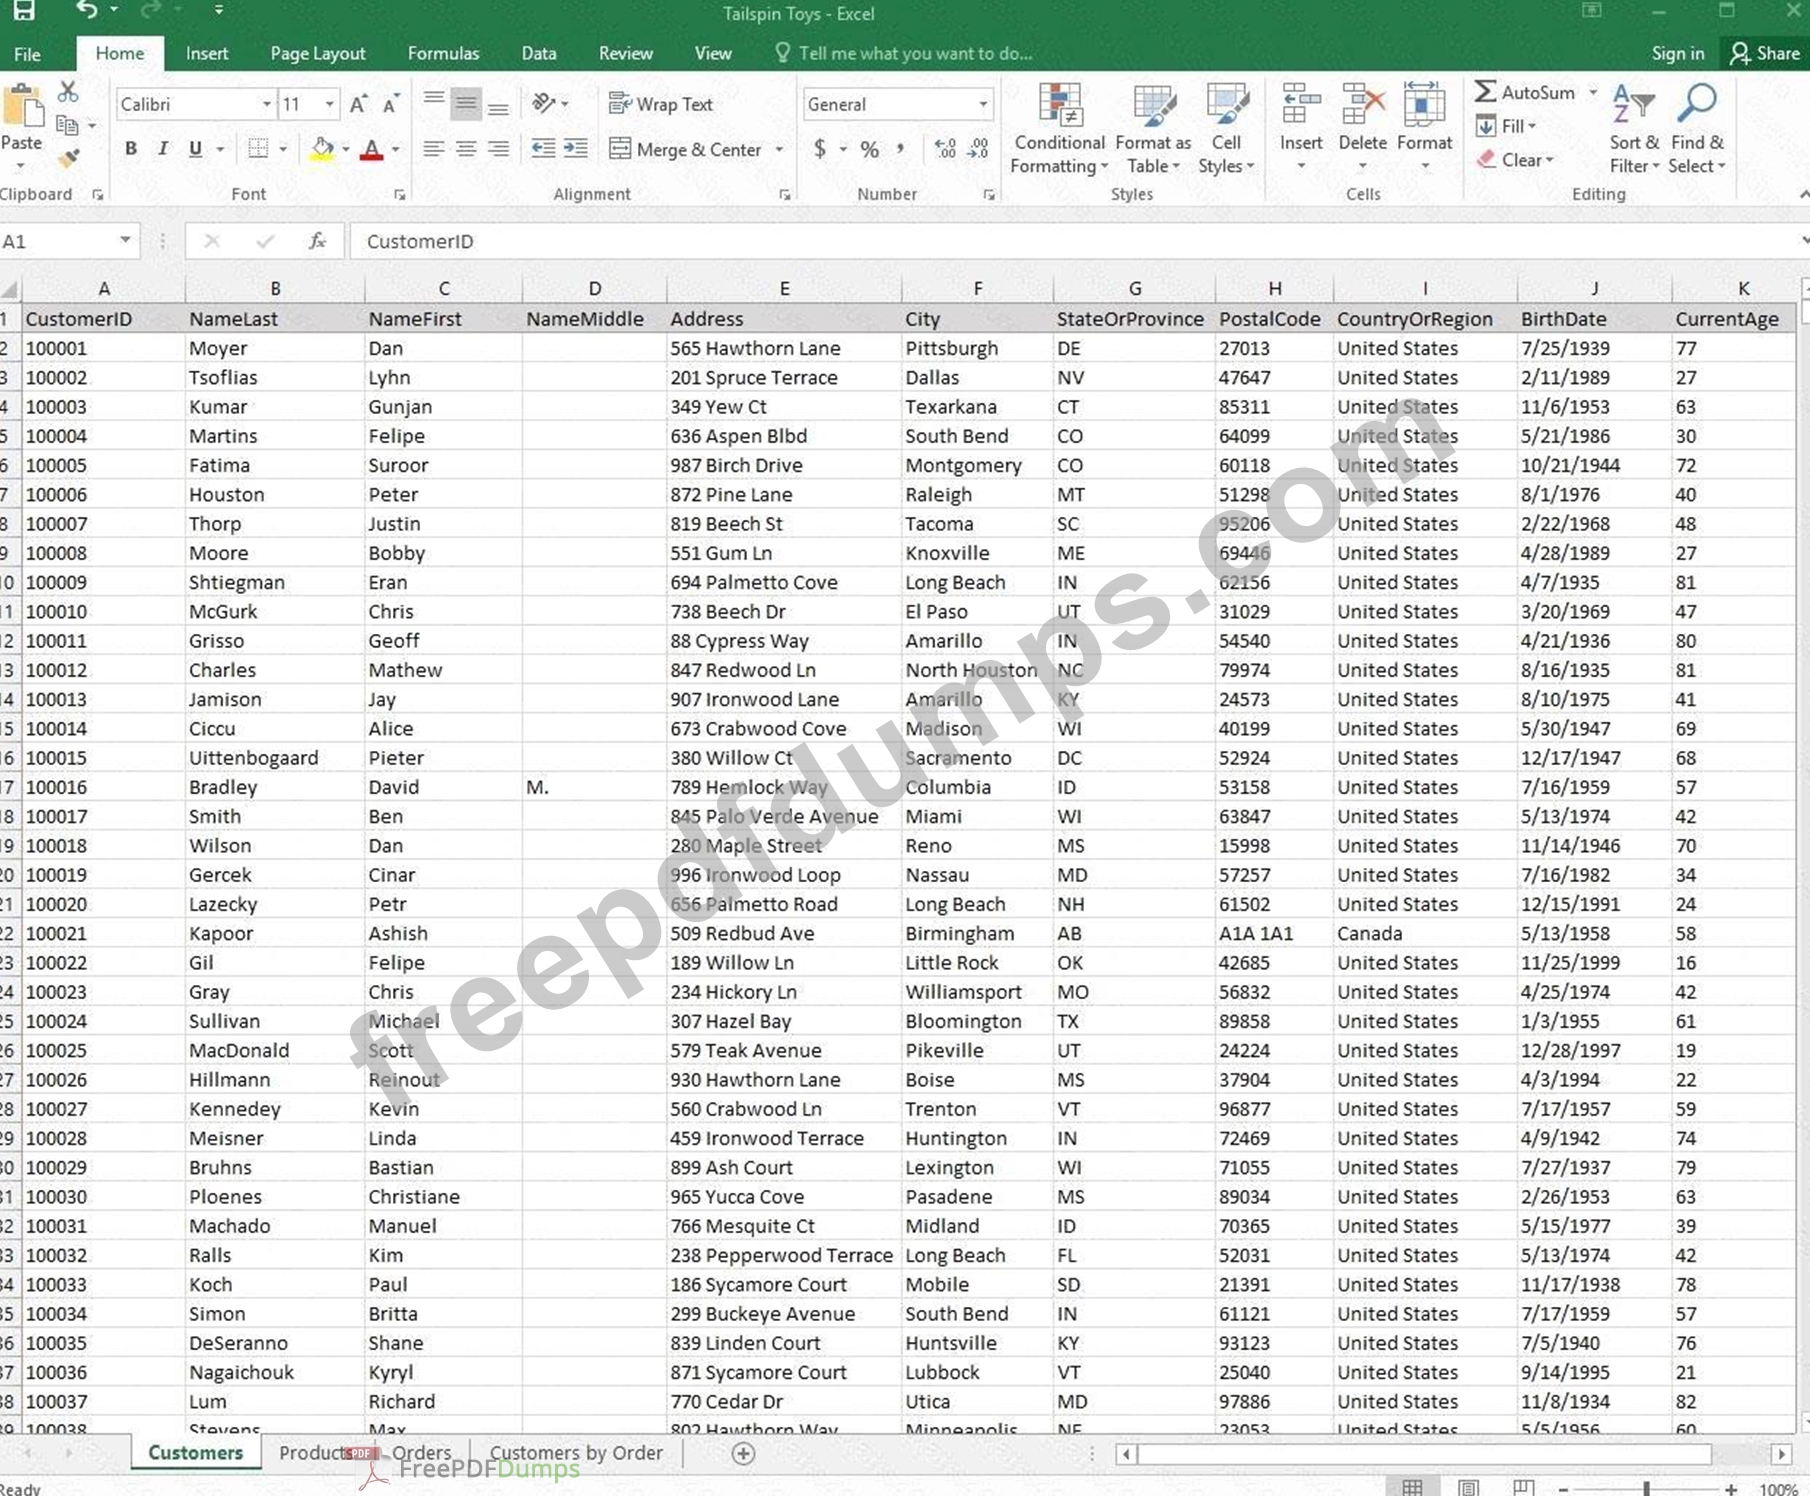Click the Paste clipboard icon
Viewport: 1810px width, 1496px height.
pyautogui.click(x=22, y=108)
